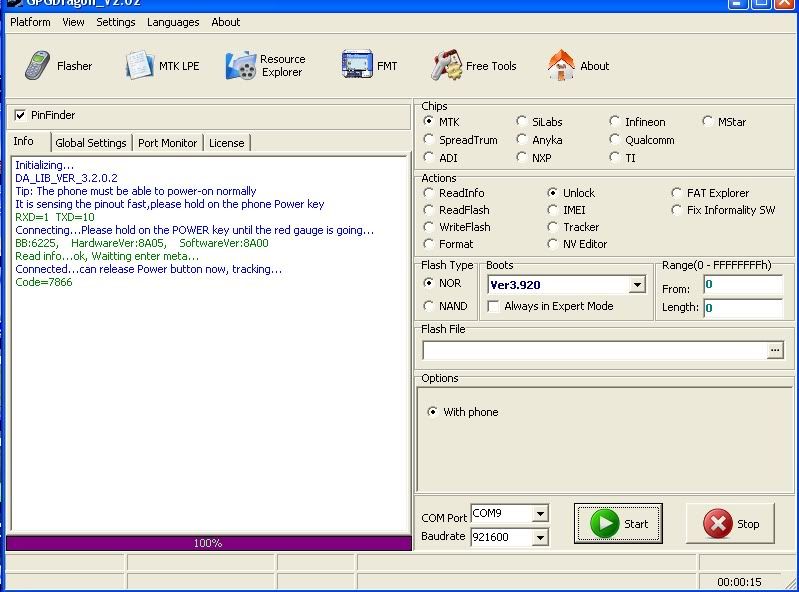
Task: Open the FMT tool icon
Action: coord(357,64)
